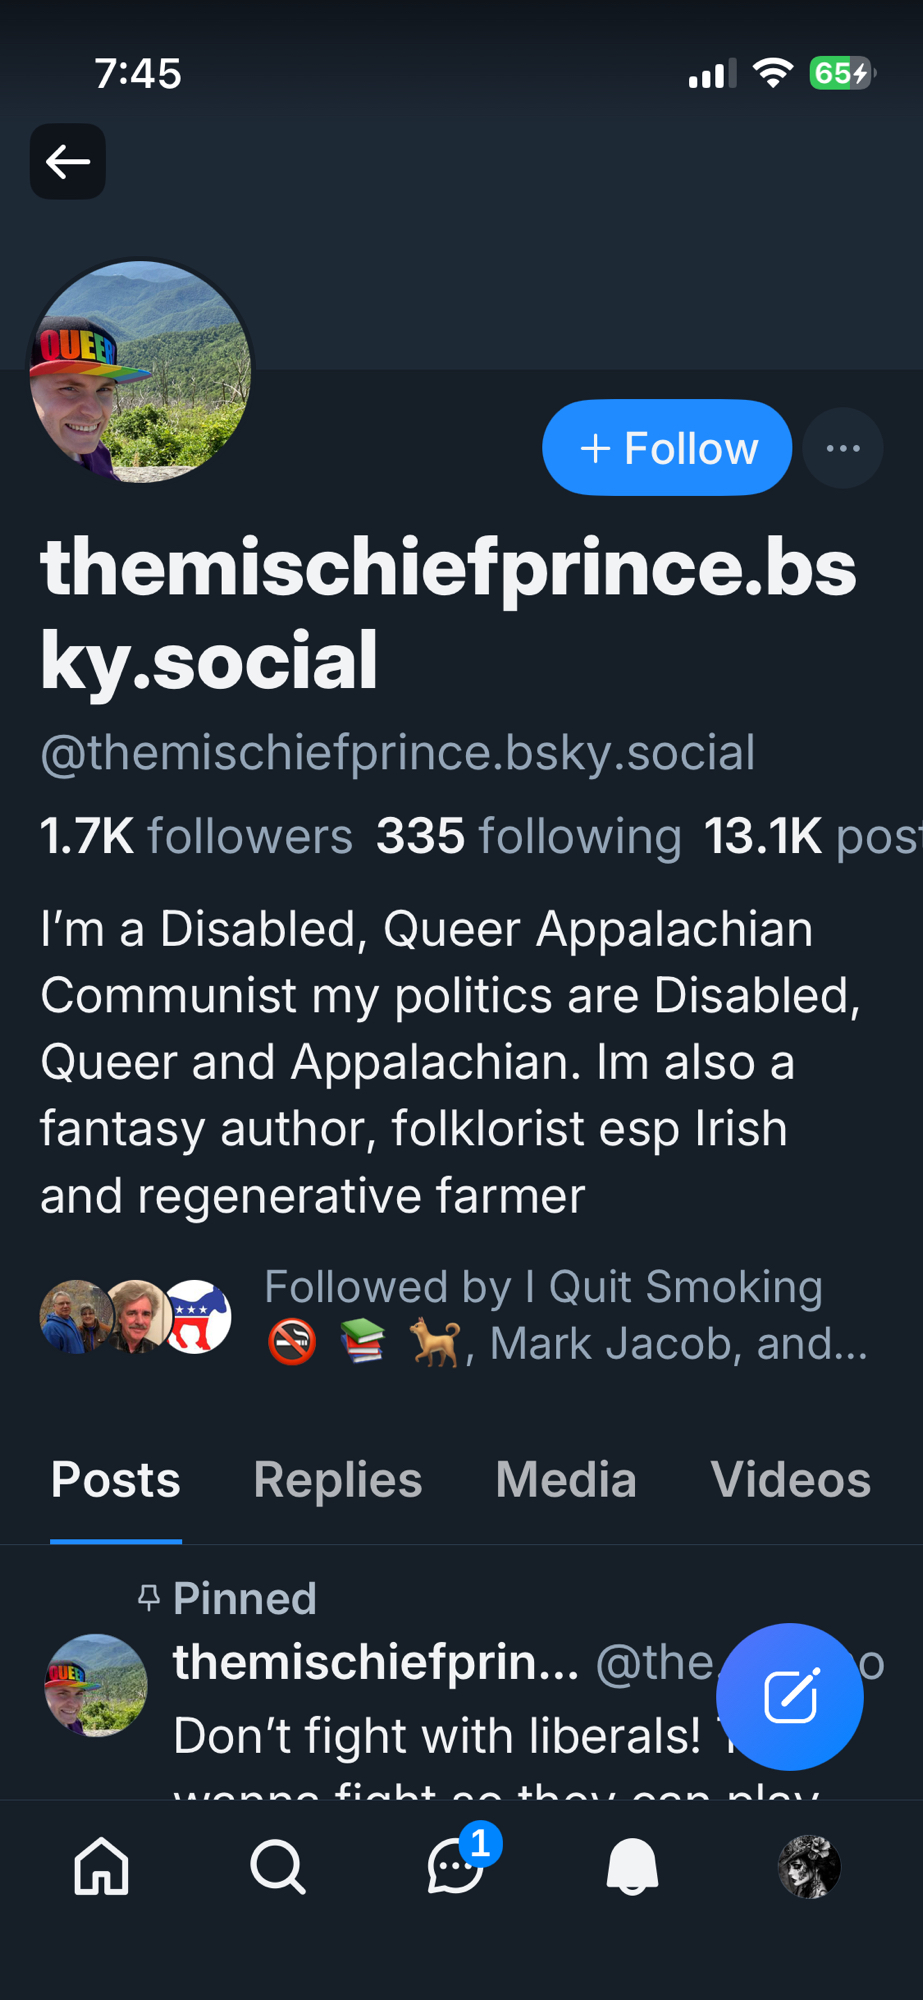View the 1.7K followers list
The height and width of the screenshot is (2000, 923).
196,836
